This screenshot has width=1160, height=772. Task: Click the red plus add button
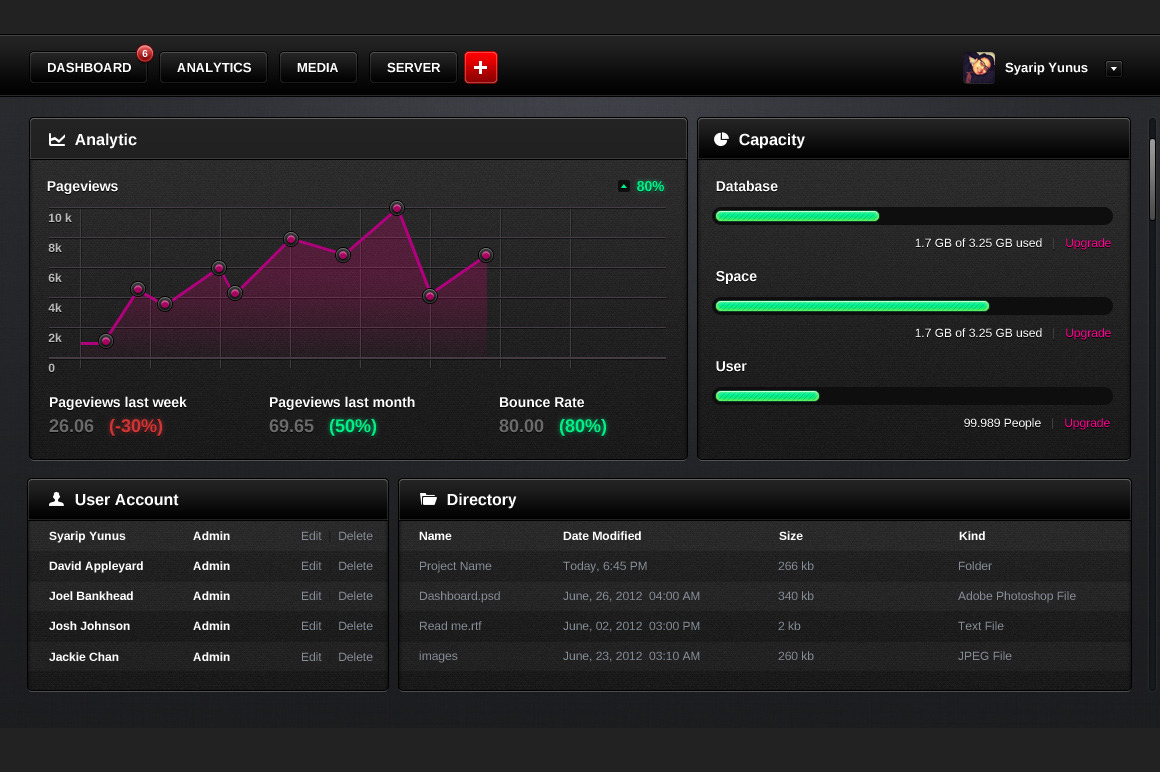point(481,68)
